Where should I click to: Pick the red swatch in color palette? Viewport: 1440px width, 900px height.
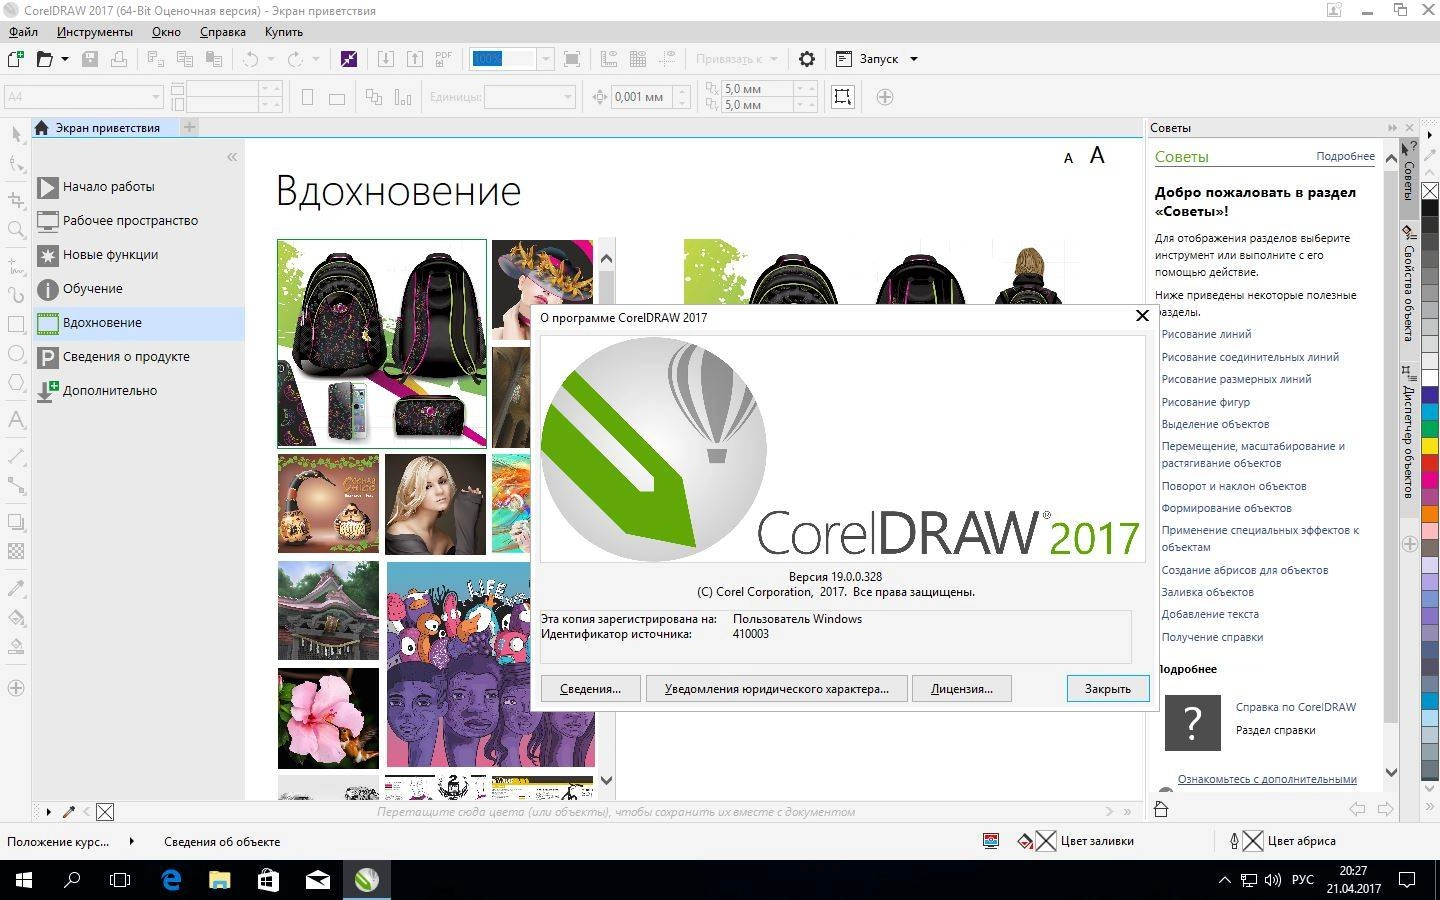[x=1430, y=462]
